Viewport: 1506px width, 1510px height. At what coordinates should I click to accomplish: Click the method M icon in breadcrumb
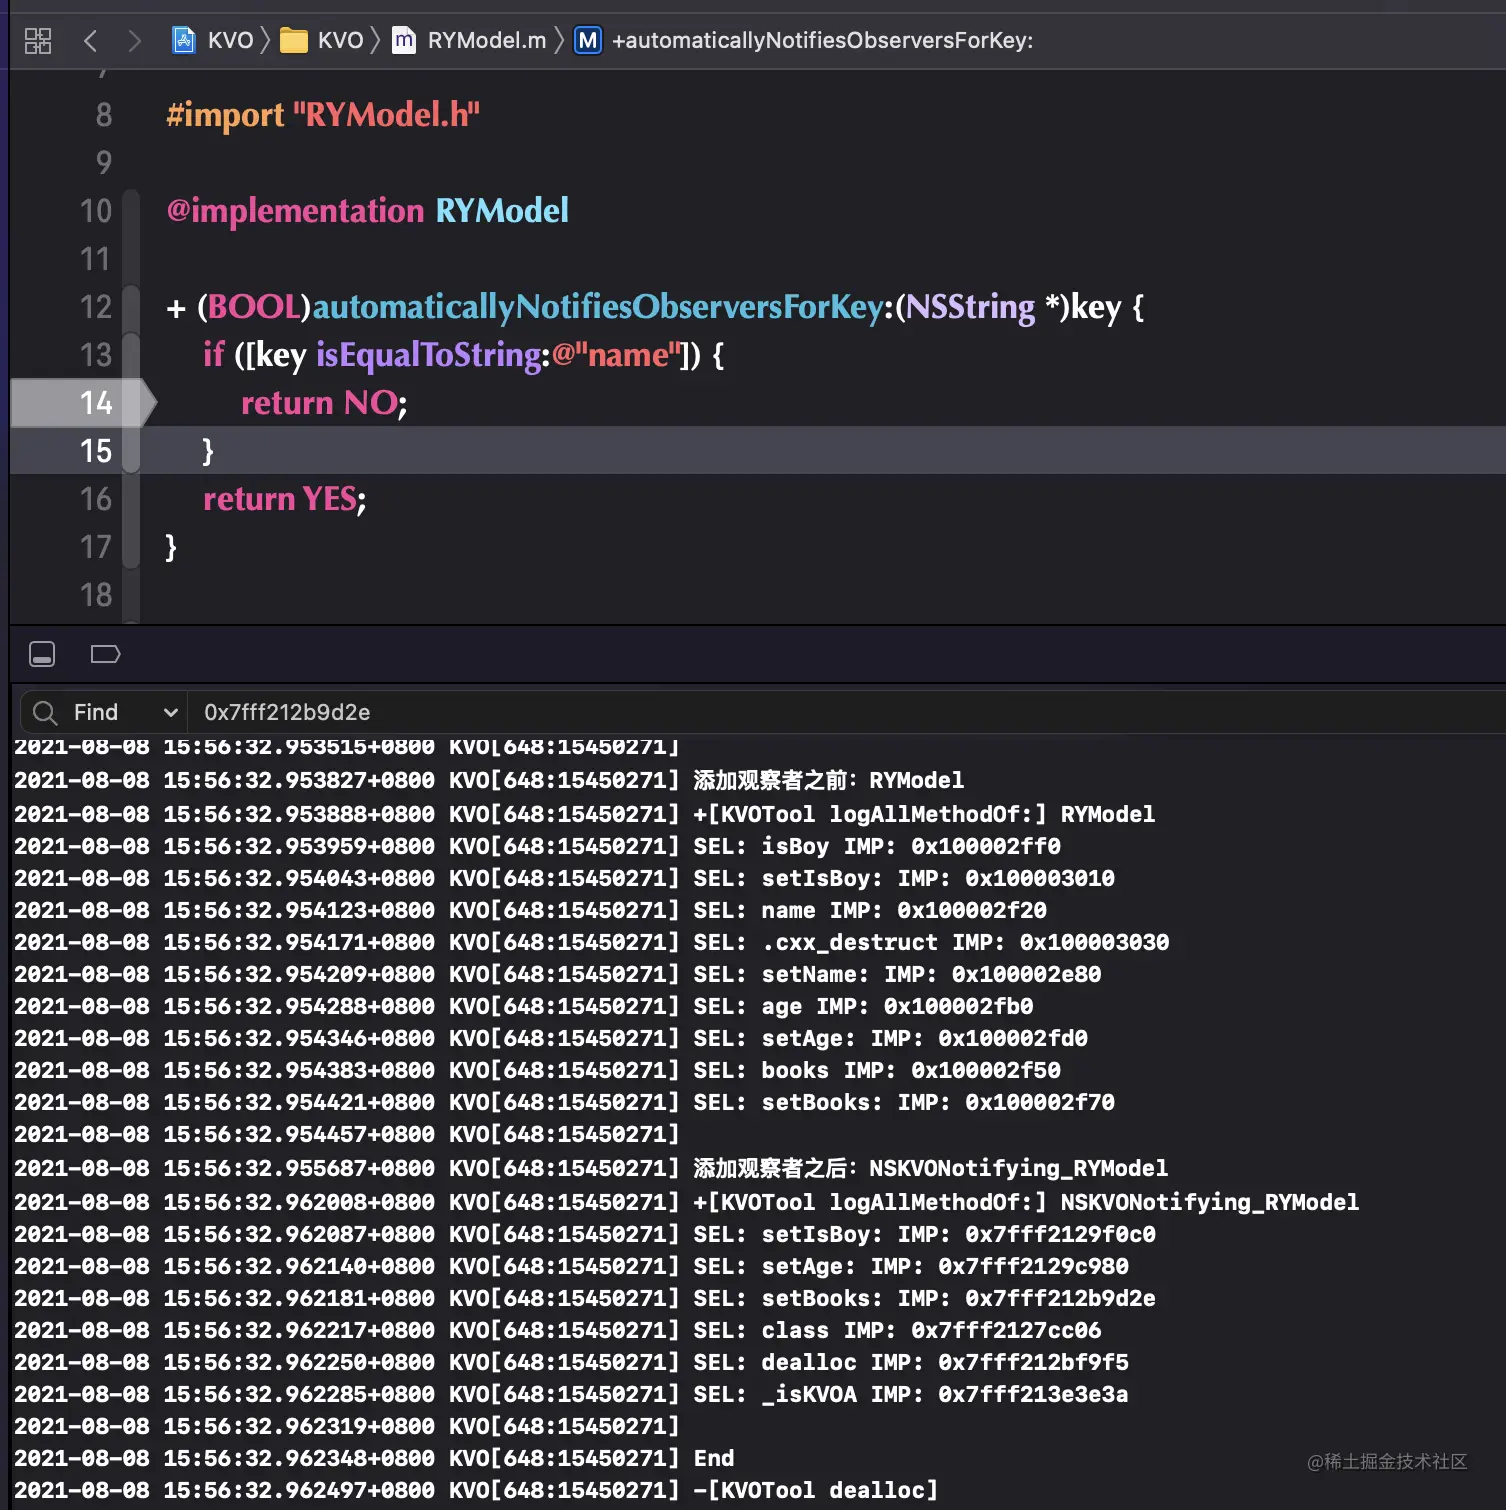pos(588,40)
